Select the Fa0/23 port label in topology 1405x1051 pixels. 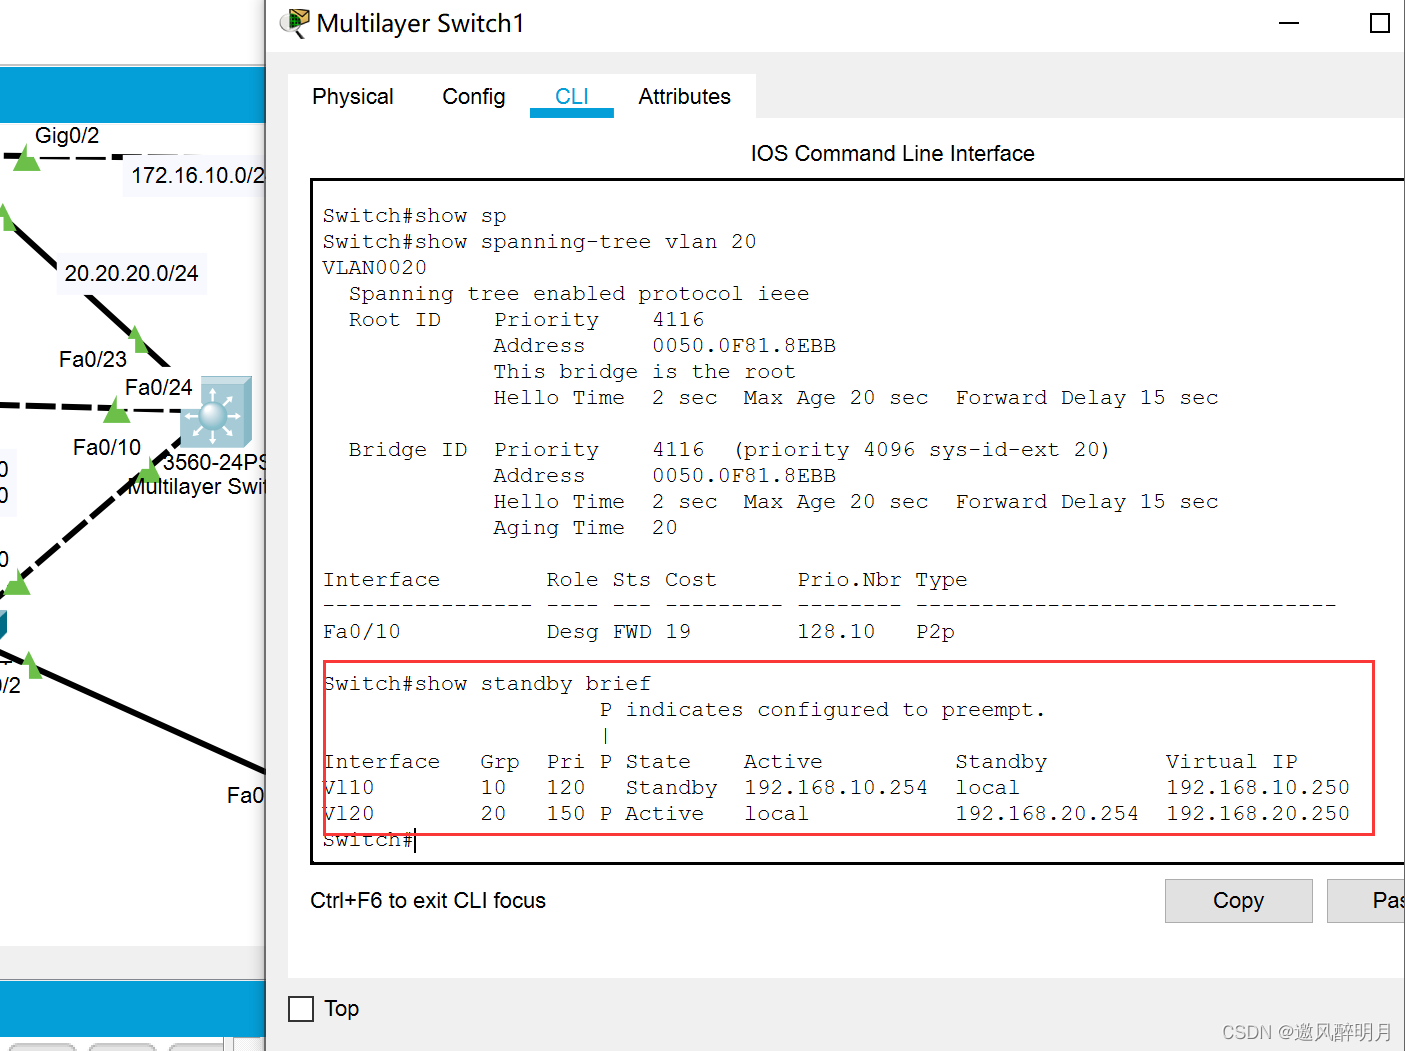93,359
